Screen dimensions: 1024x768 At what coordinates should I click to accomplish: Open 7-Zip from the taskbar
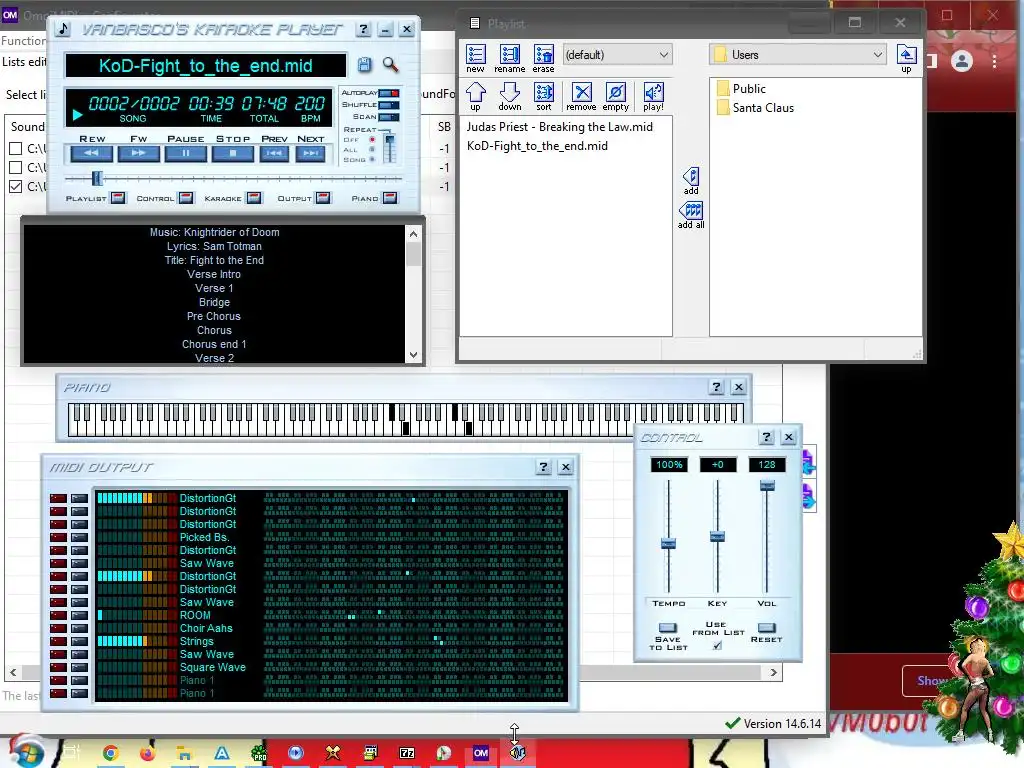point(407,753)
